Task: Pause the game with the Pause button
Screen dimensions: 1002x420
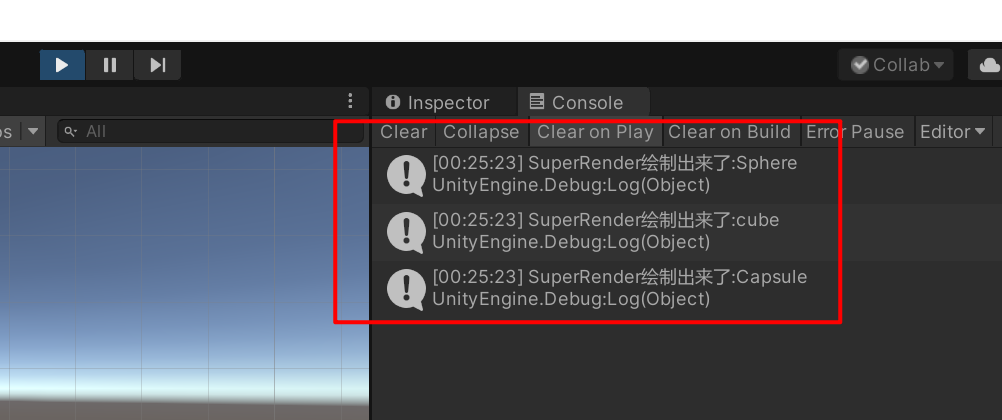Action: pyautogui.click(x=110, y=65)
